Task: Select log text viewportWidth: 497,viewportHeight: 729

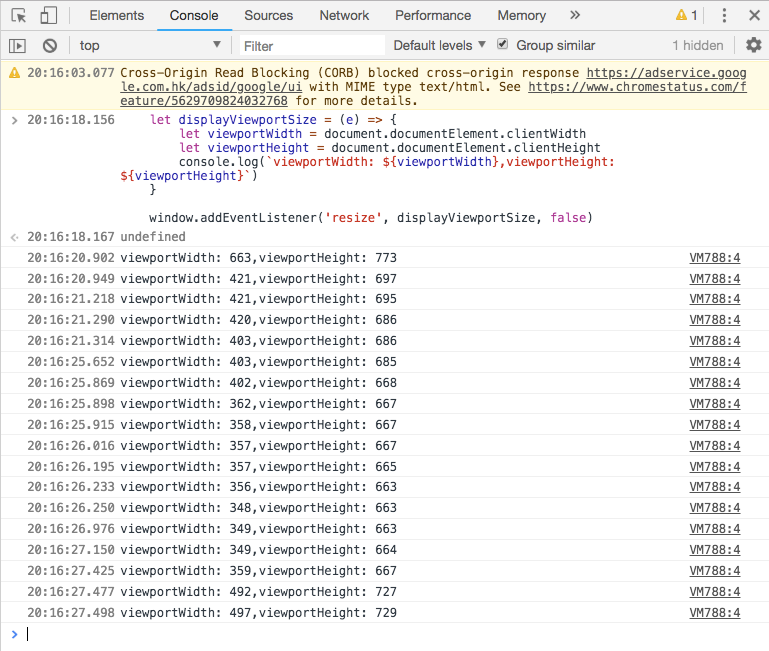Action: point(258,613)
